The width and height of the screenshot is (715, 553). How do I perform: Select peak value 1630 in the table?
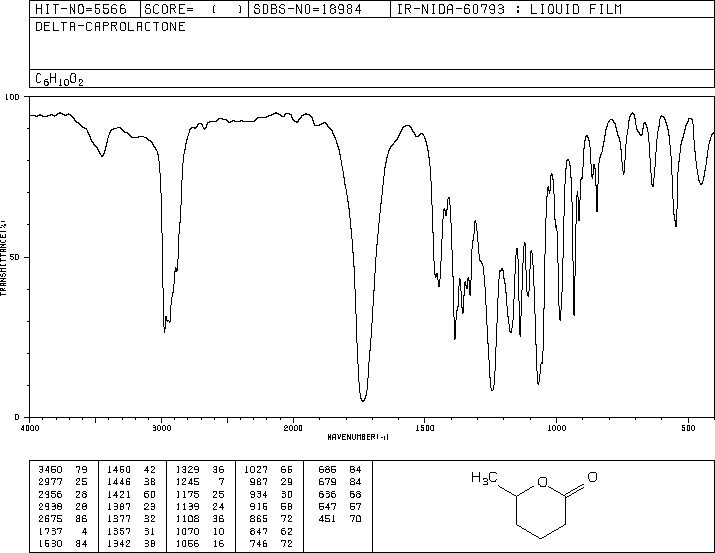tap(50, 543)
